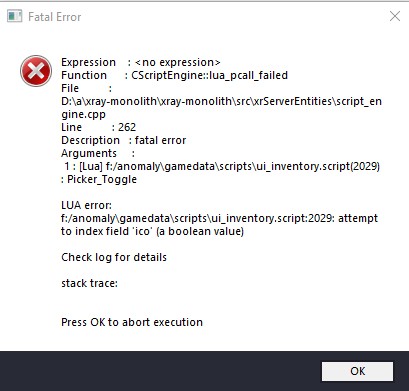The image size is (409, 391).
Task: Click the '[Lua] ...ui_inventory.script(2029)' argument line
Action: (x=222, y=166)
